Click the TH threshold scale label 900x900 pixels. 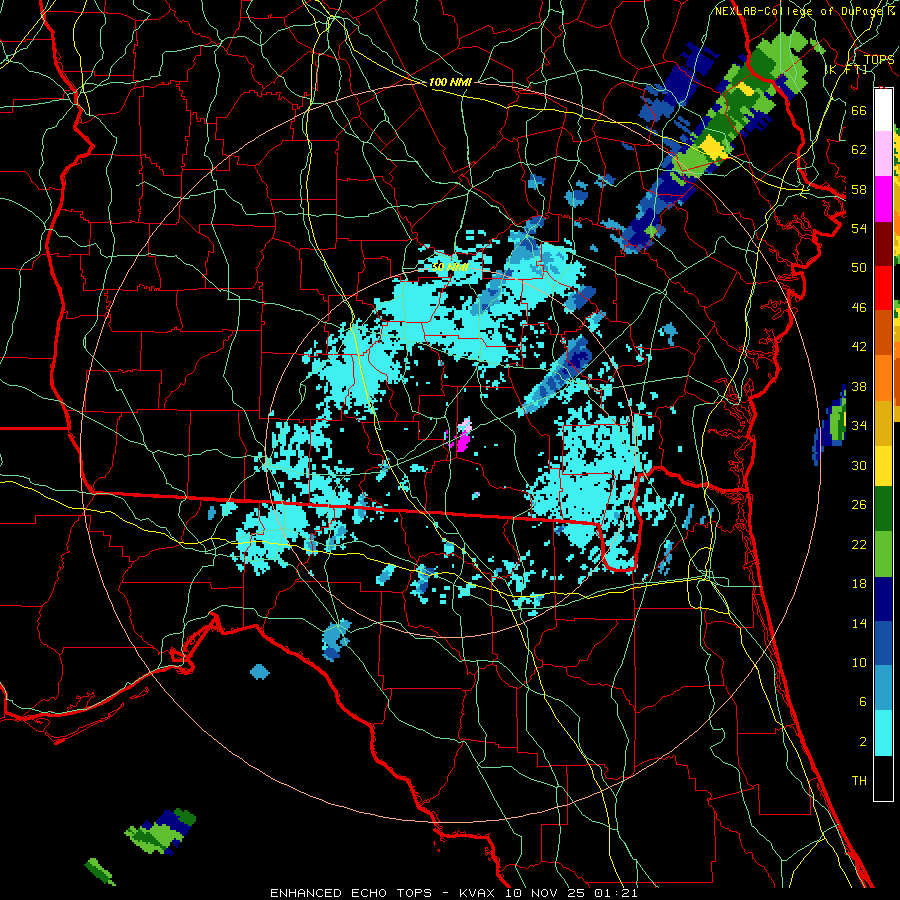[x=859, y=780]
